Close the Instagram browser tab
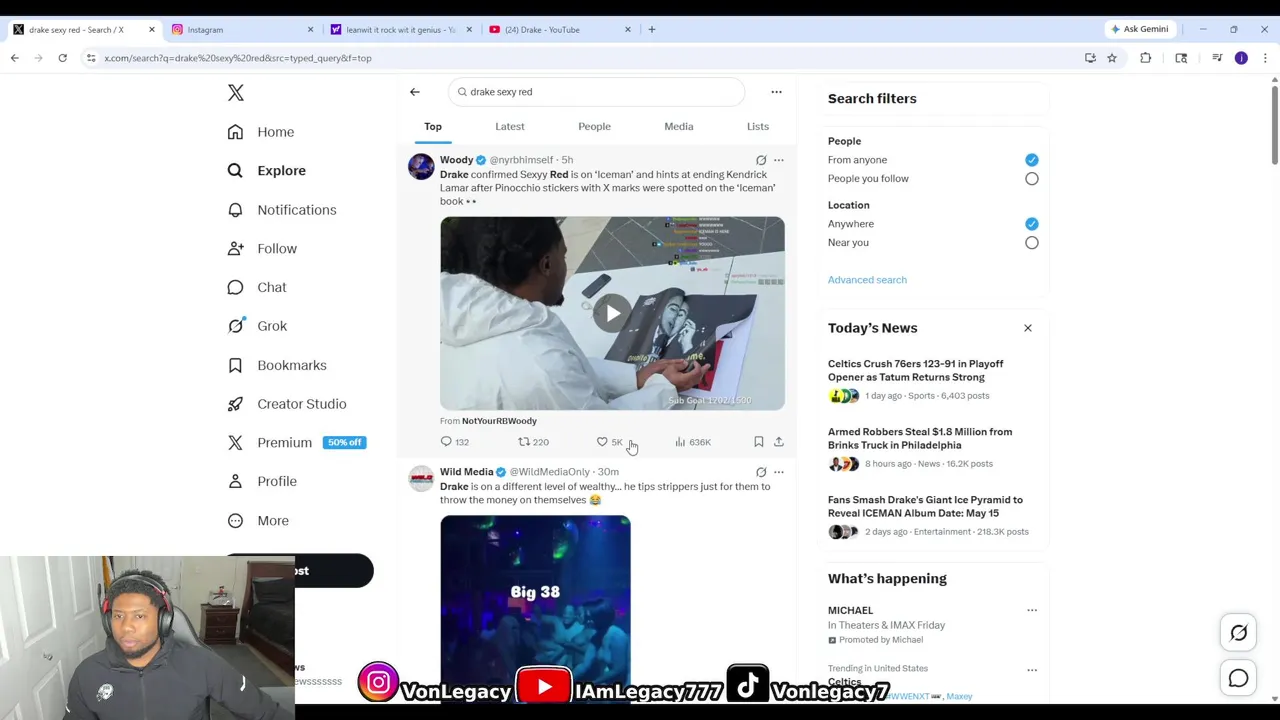 click(310, 30)
